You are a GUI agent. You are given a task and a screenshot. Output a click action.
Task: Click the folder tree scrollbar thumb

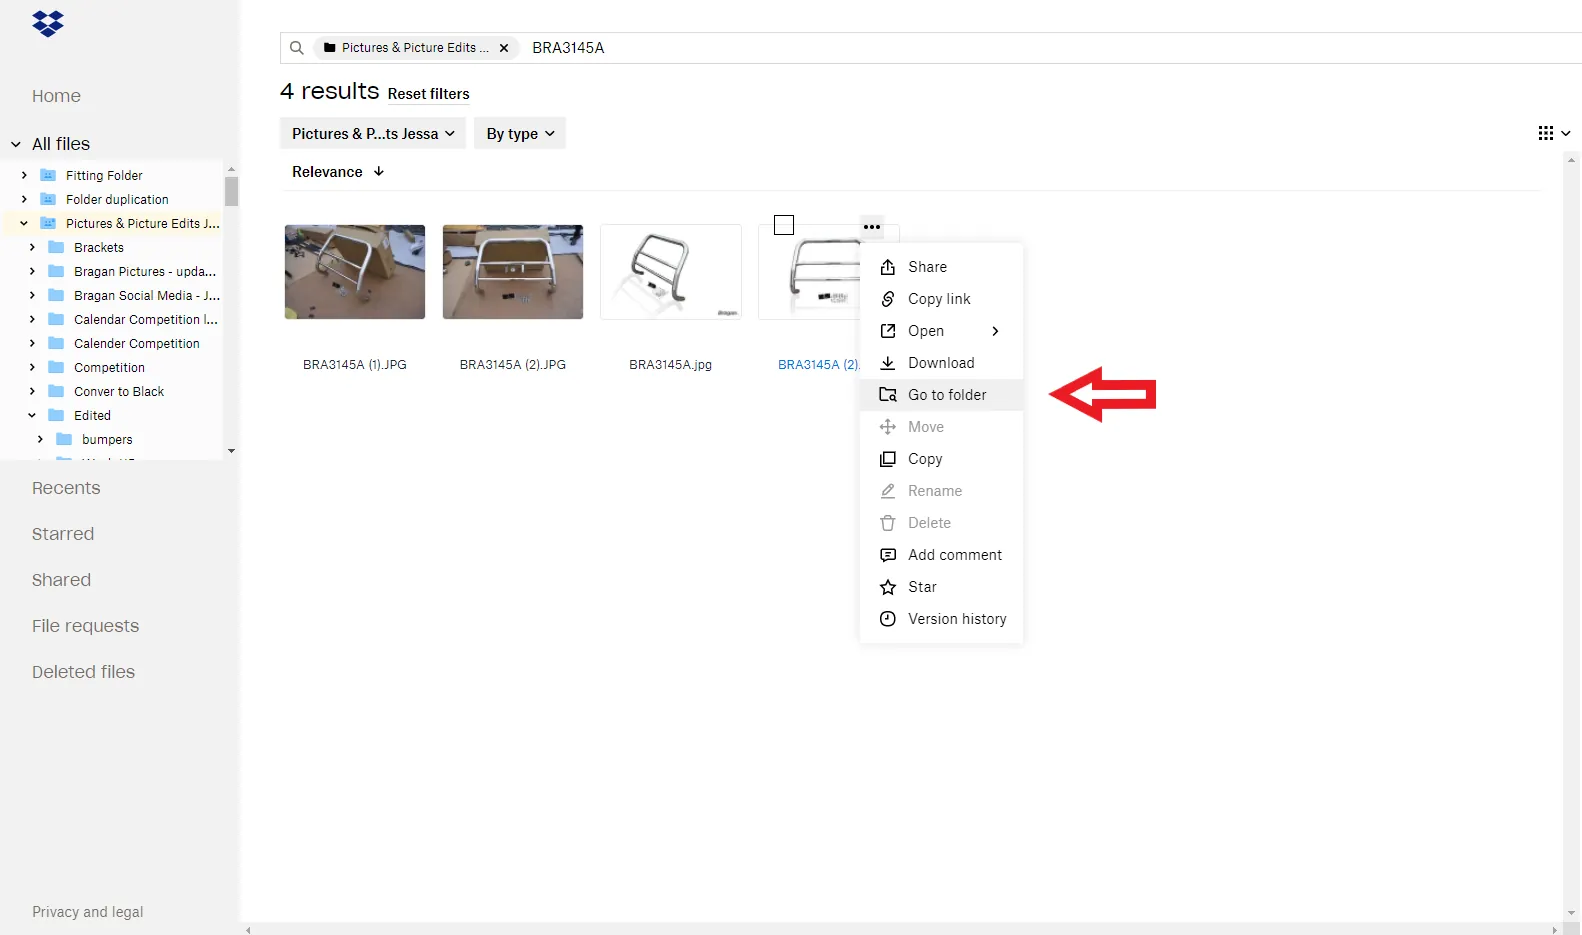point(231,191)
